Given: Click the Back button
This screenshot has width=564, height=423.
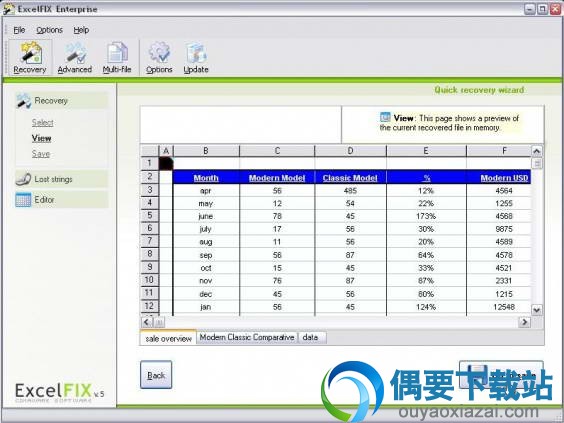Looking at the screenshot, I should point(156,375).
